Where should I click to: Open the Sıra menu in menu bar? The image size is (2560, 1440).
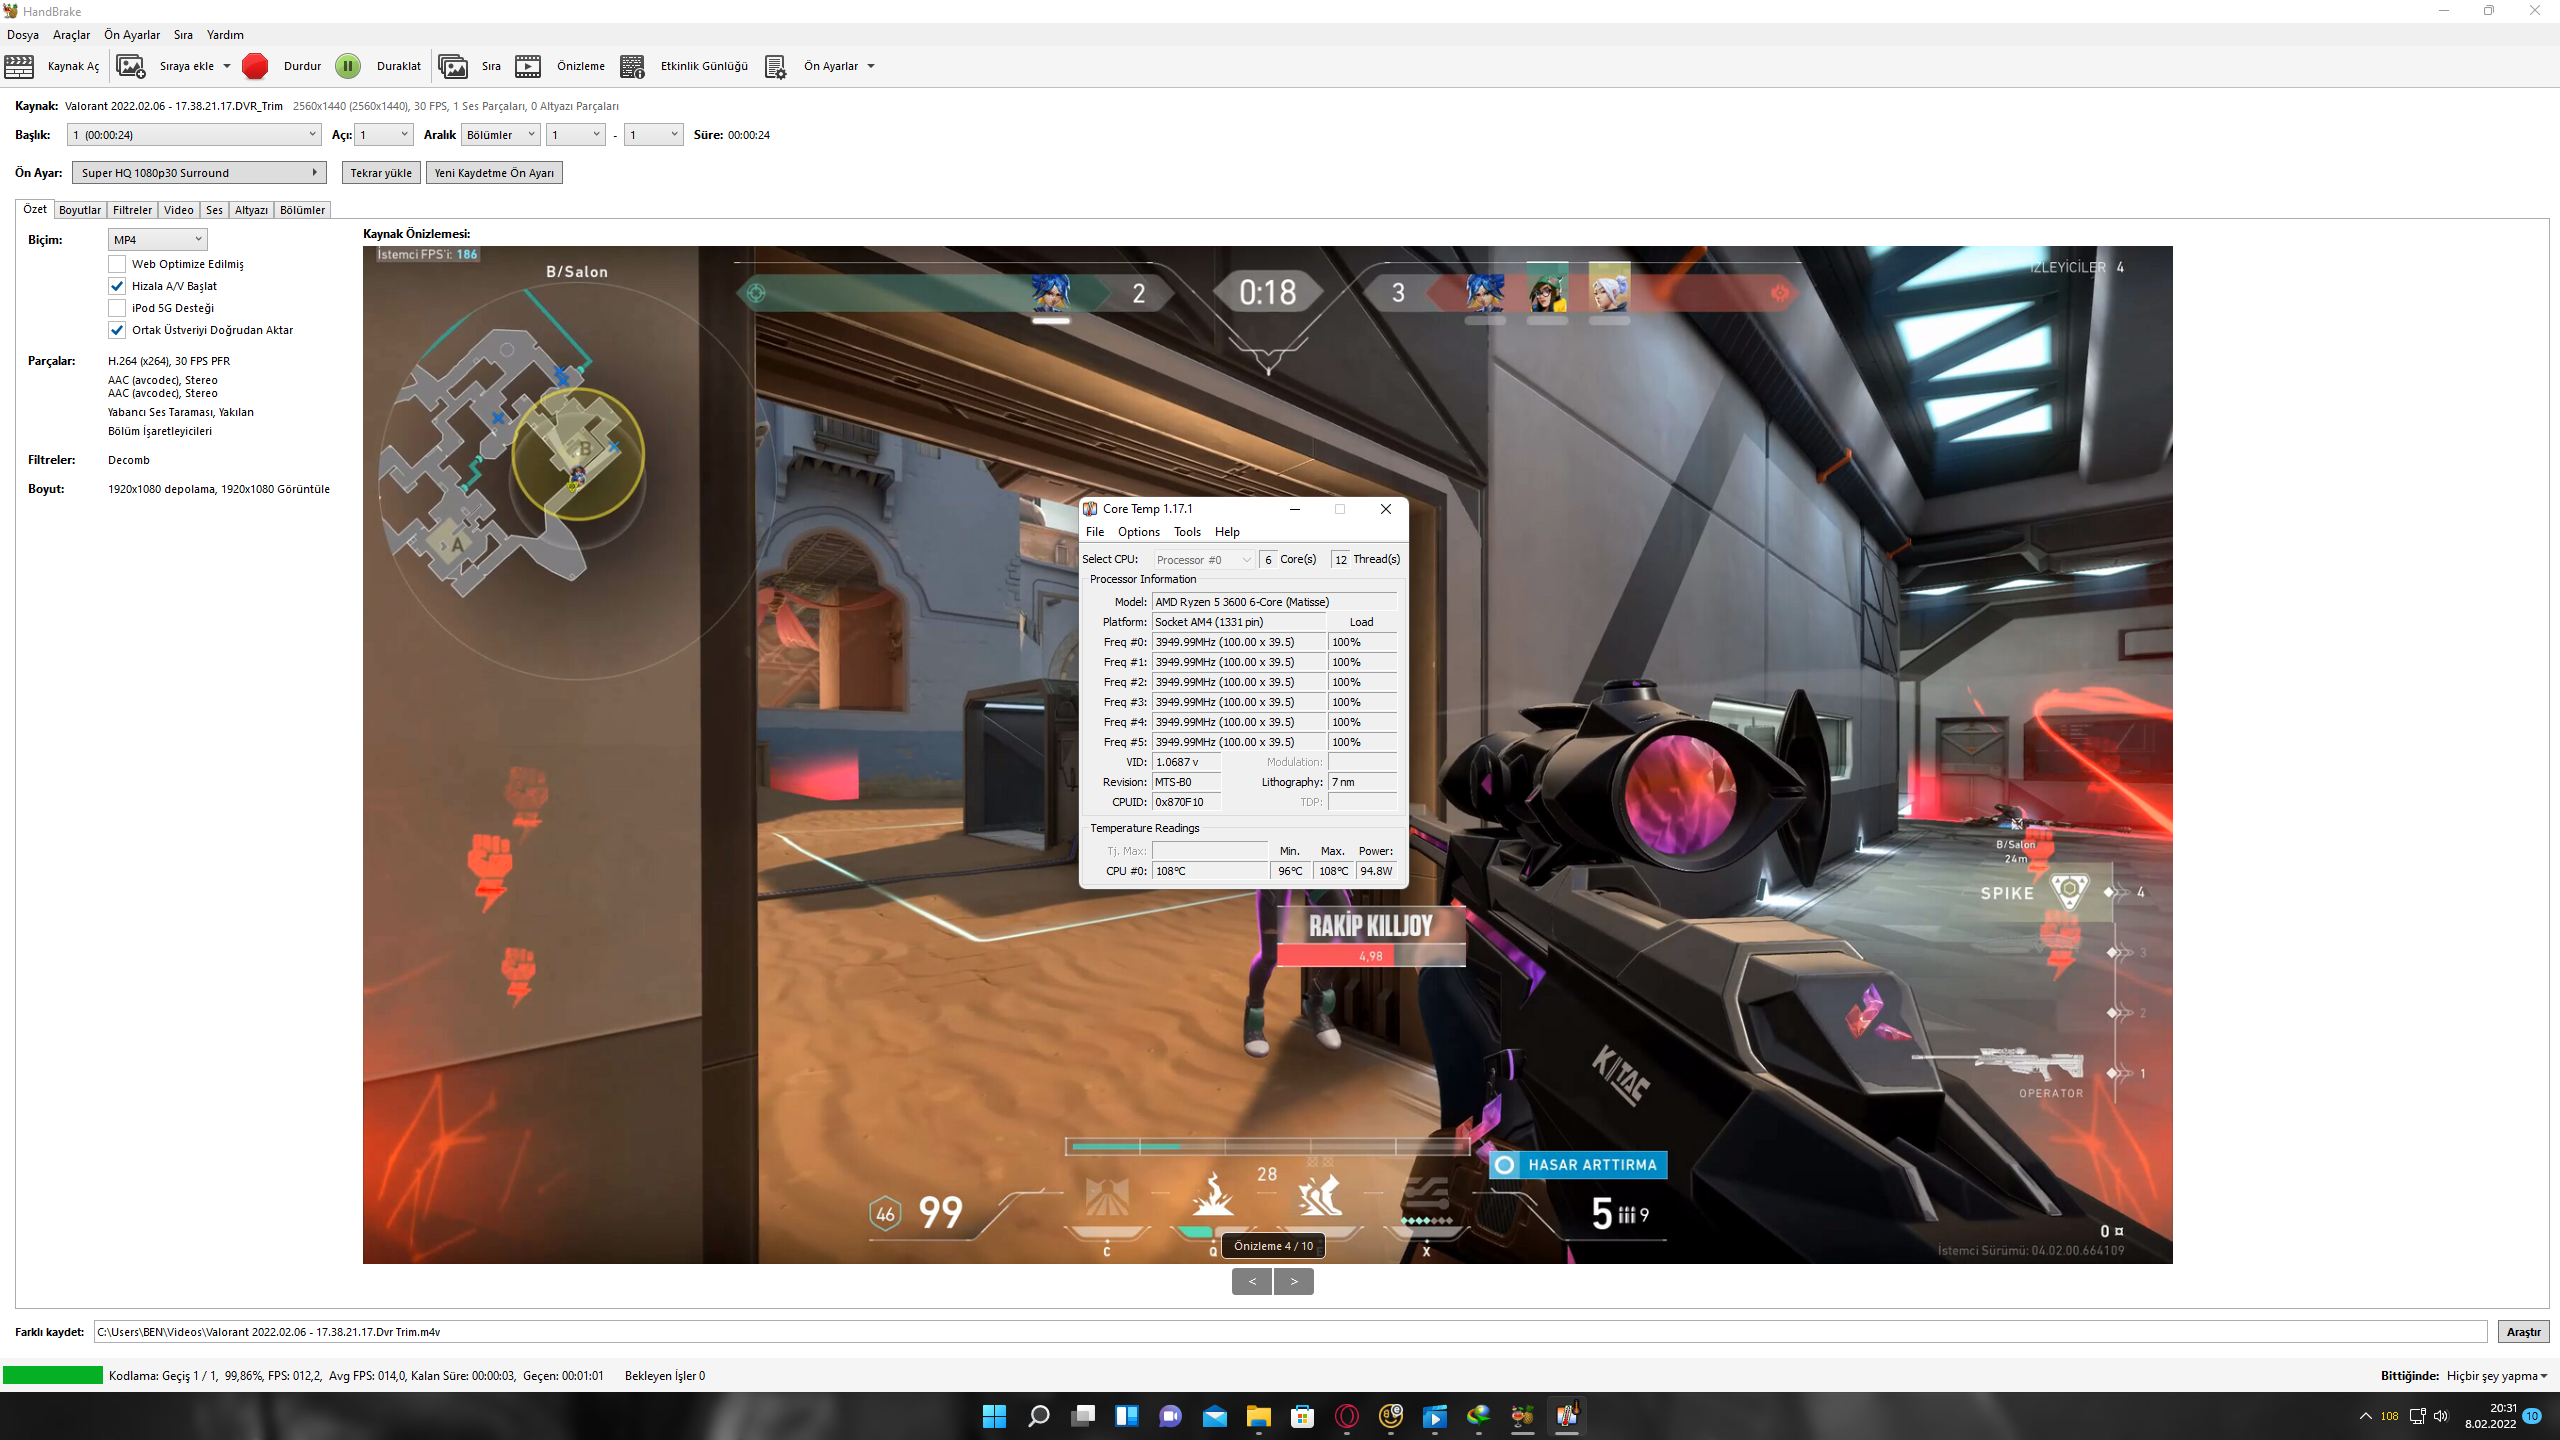point(183,35)
